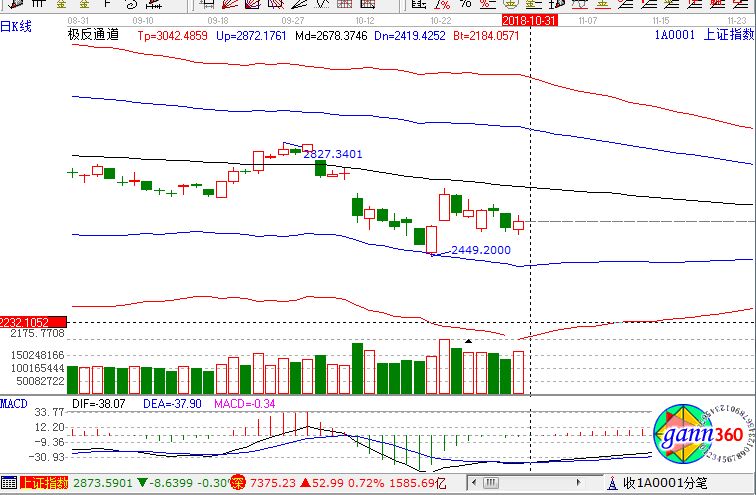Viewport: 756px width, 495px height.
Task: Click the highlighted 2018-10-31 date marker
Action: coord(528,20)
